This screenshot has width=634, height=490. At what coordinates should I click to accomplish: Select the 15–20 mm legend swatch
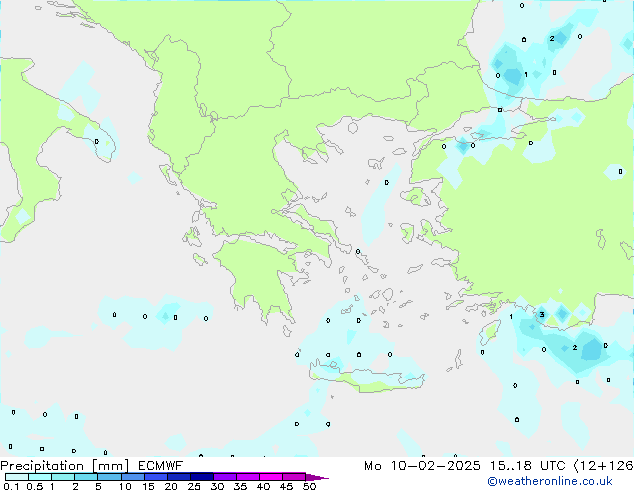[156, 477]
